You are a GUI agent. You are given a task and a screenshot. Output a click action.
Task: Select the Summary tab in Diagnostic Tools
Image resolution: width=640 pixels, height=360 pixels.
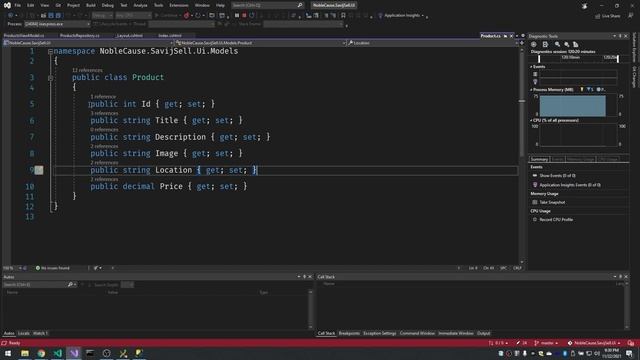(539, 159)
